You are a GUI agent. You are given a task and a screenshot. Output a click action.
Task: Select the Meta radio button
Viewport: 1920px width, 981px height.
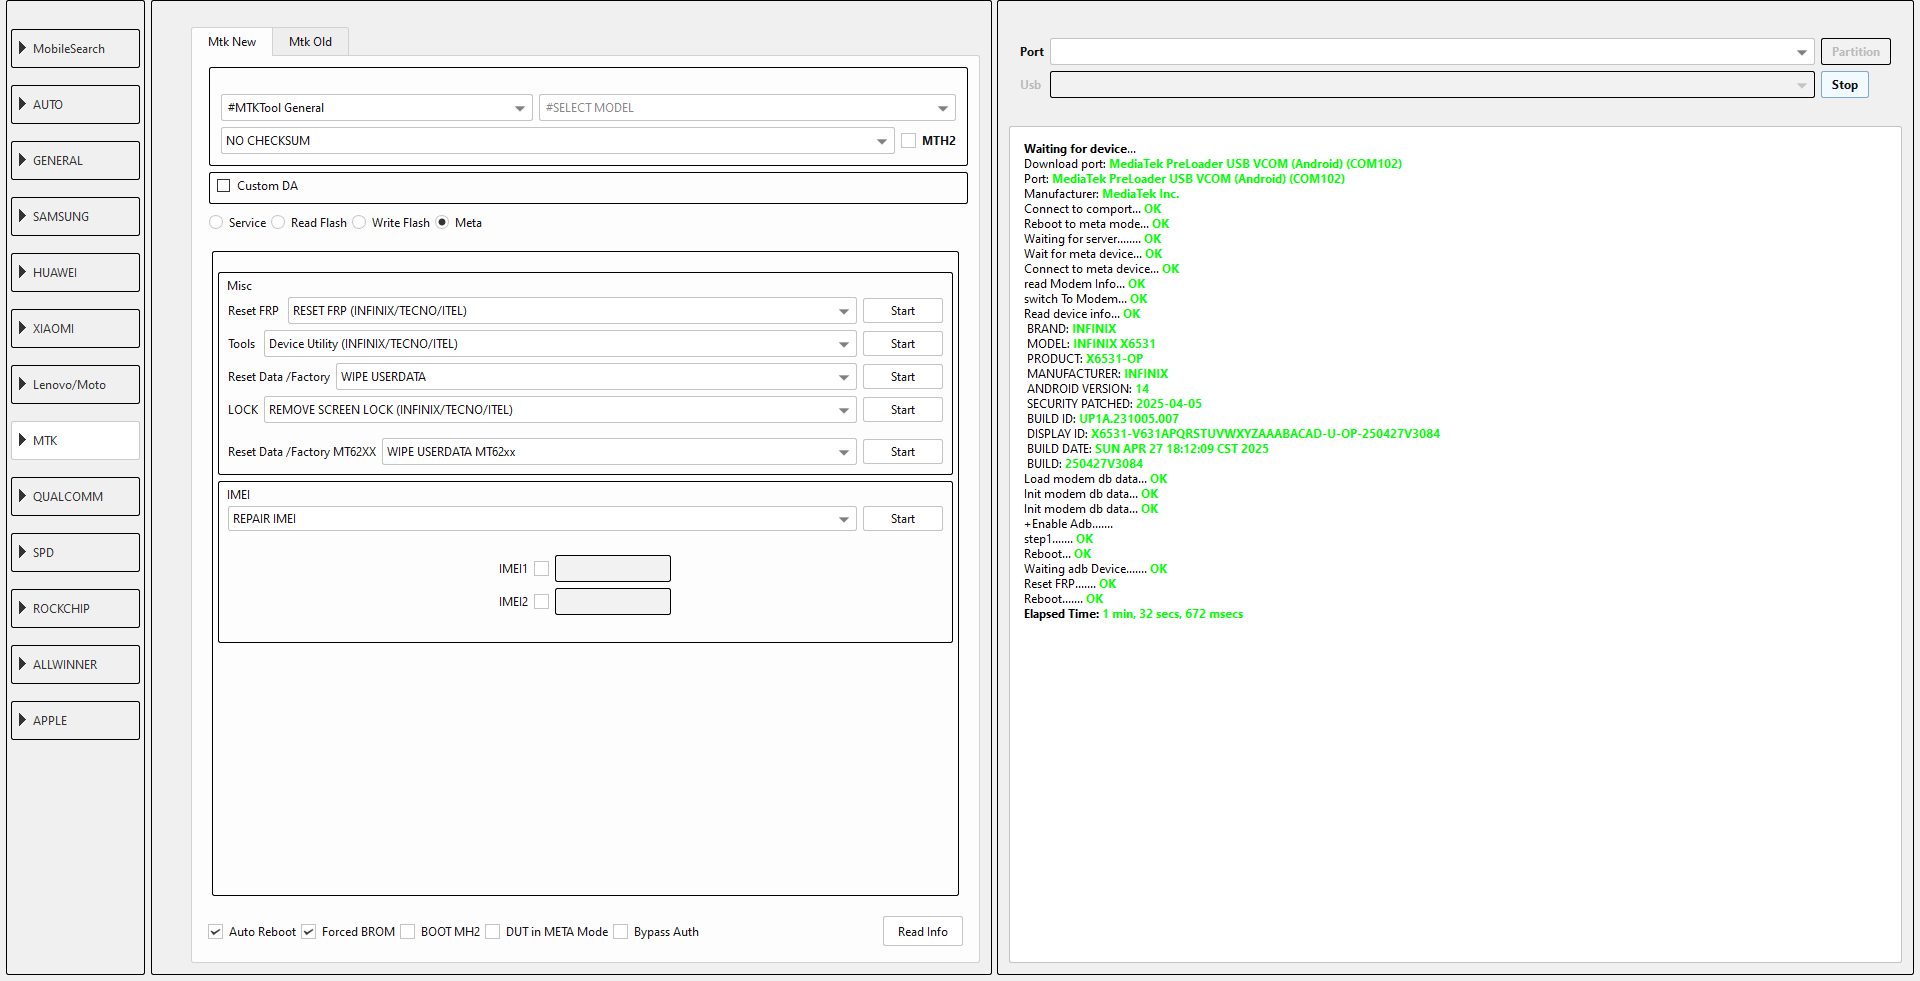(x=442, y=222)
